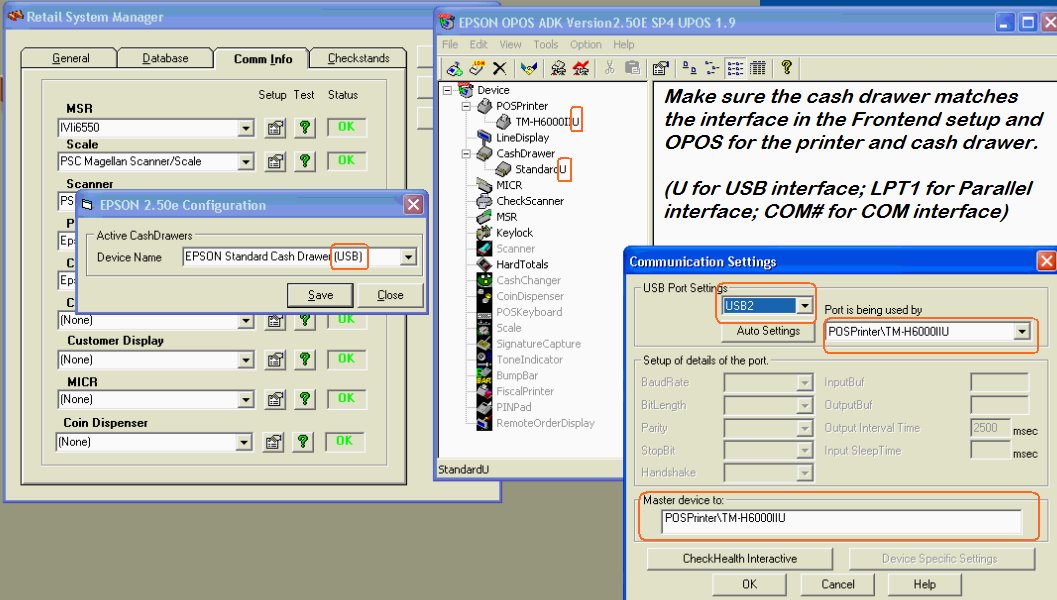Test the Scale device

click(x=305, y=161)
